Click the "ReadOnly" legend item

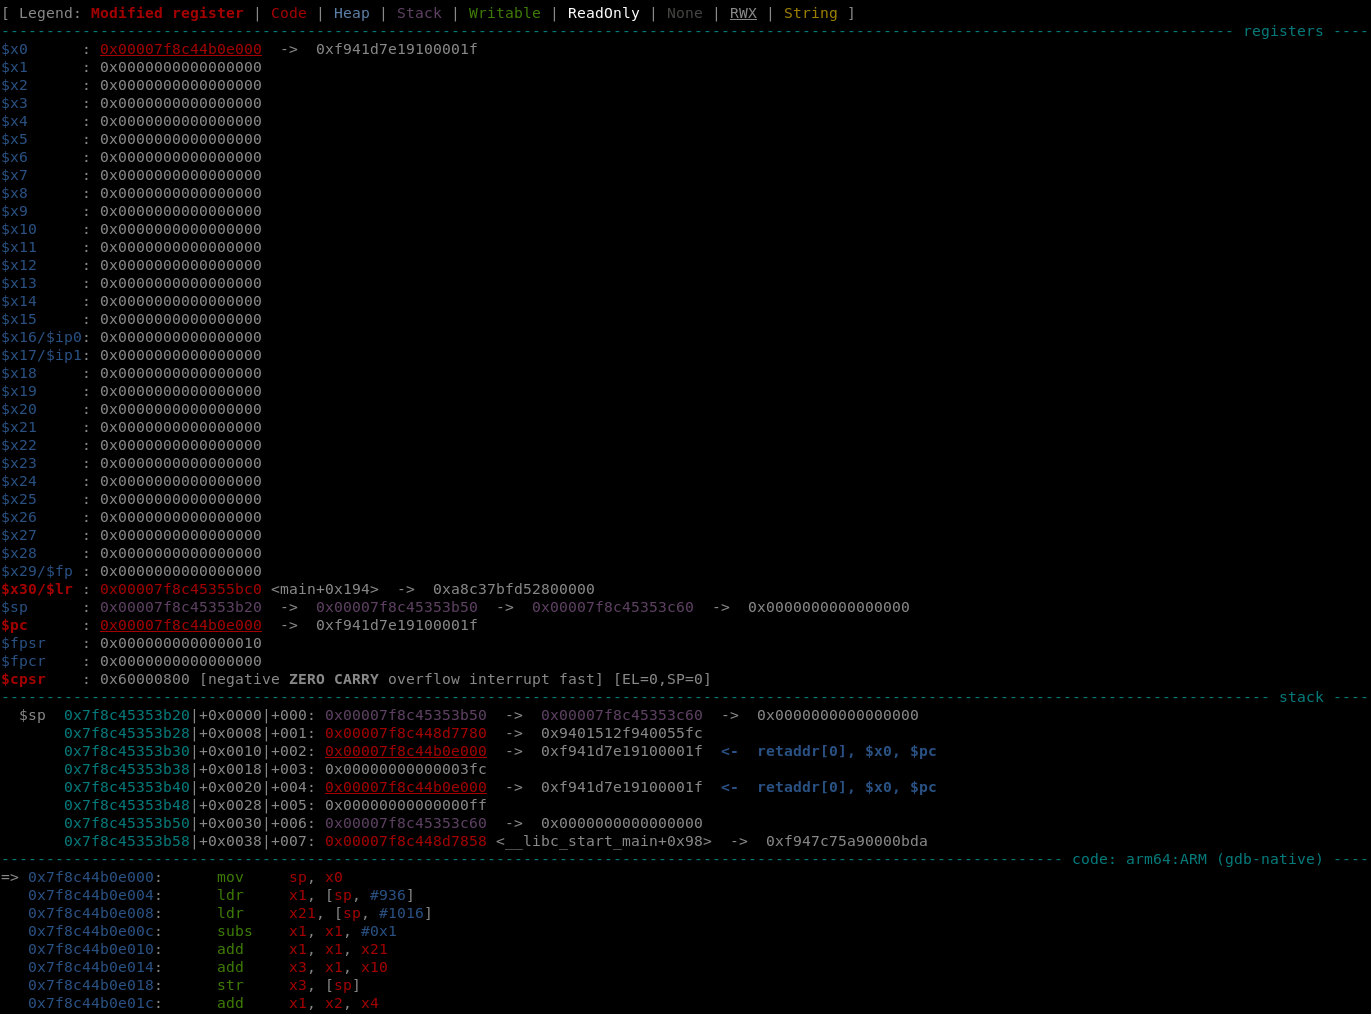click(x=602, y=13)
